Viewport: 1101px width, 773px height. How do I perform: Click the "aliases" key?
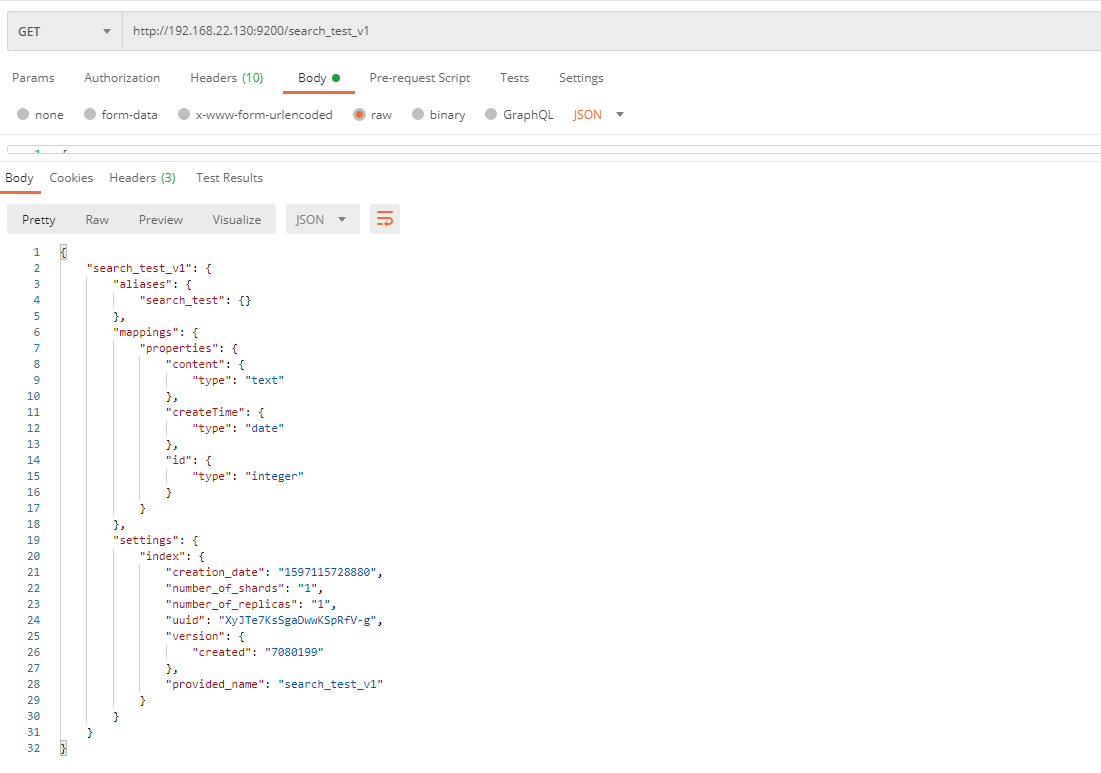pos(143,284)
